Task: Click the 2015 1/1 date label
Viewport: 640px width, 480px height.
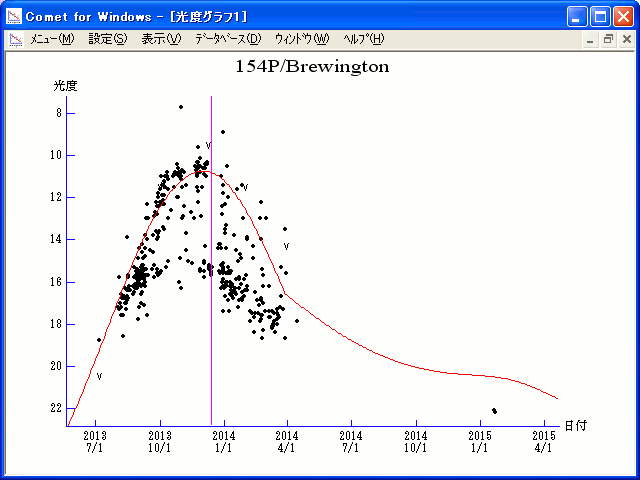Action: (480, 442)
